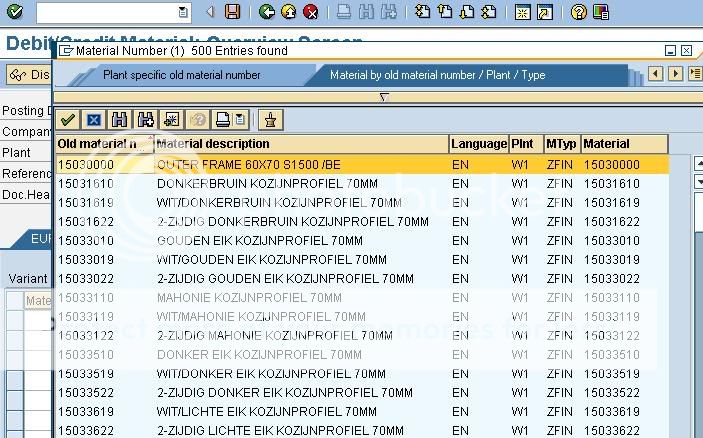Click the green Back arrow icon
The width and height of the screenshot is (703, 438).
266,12
